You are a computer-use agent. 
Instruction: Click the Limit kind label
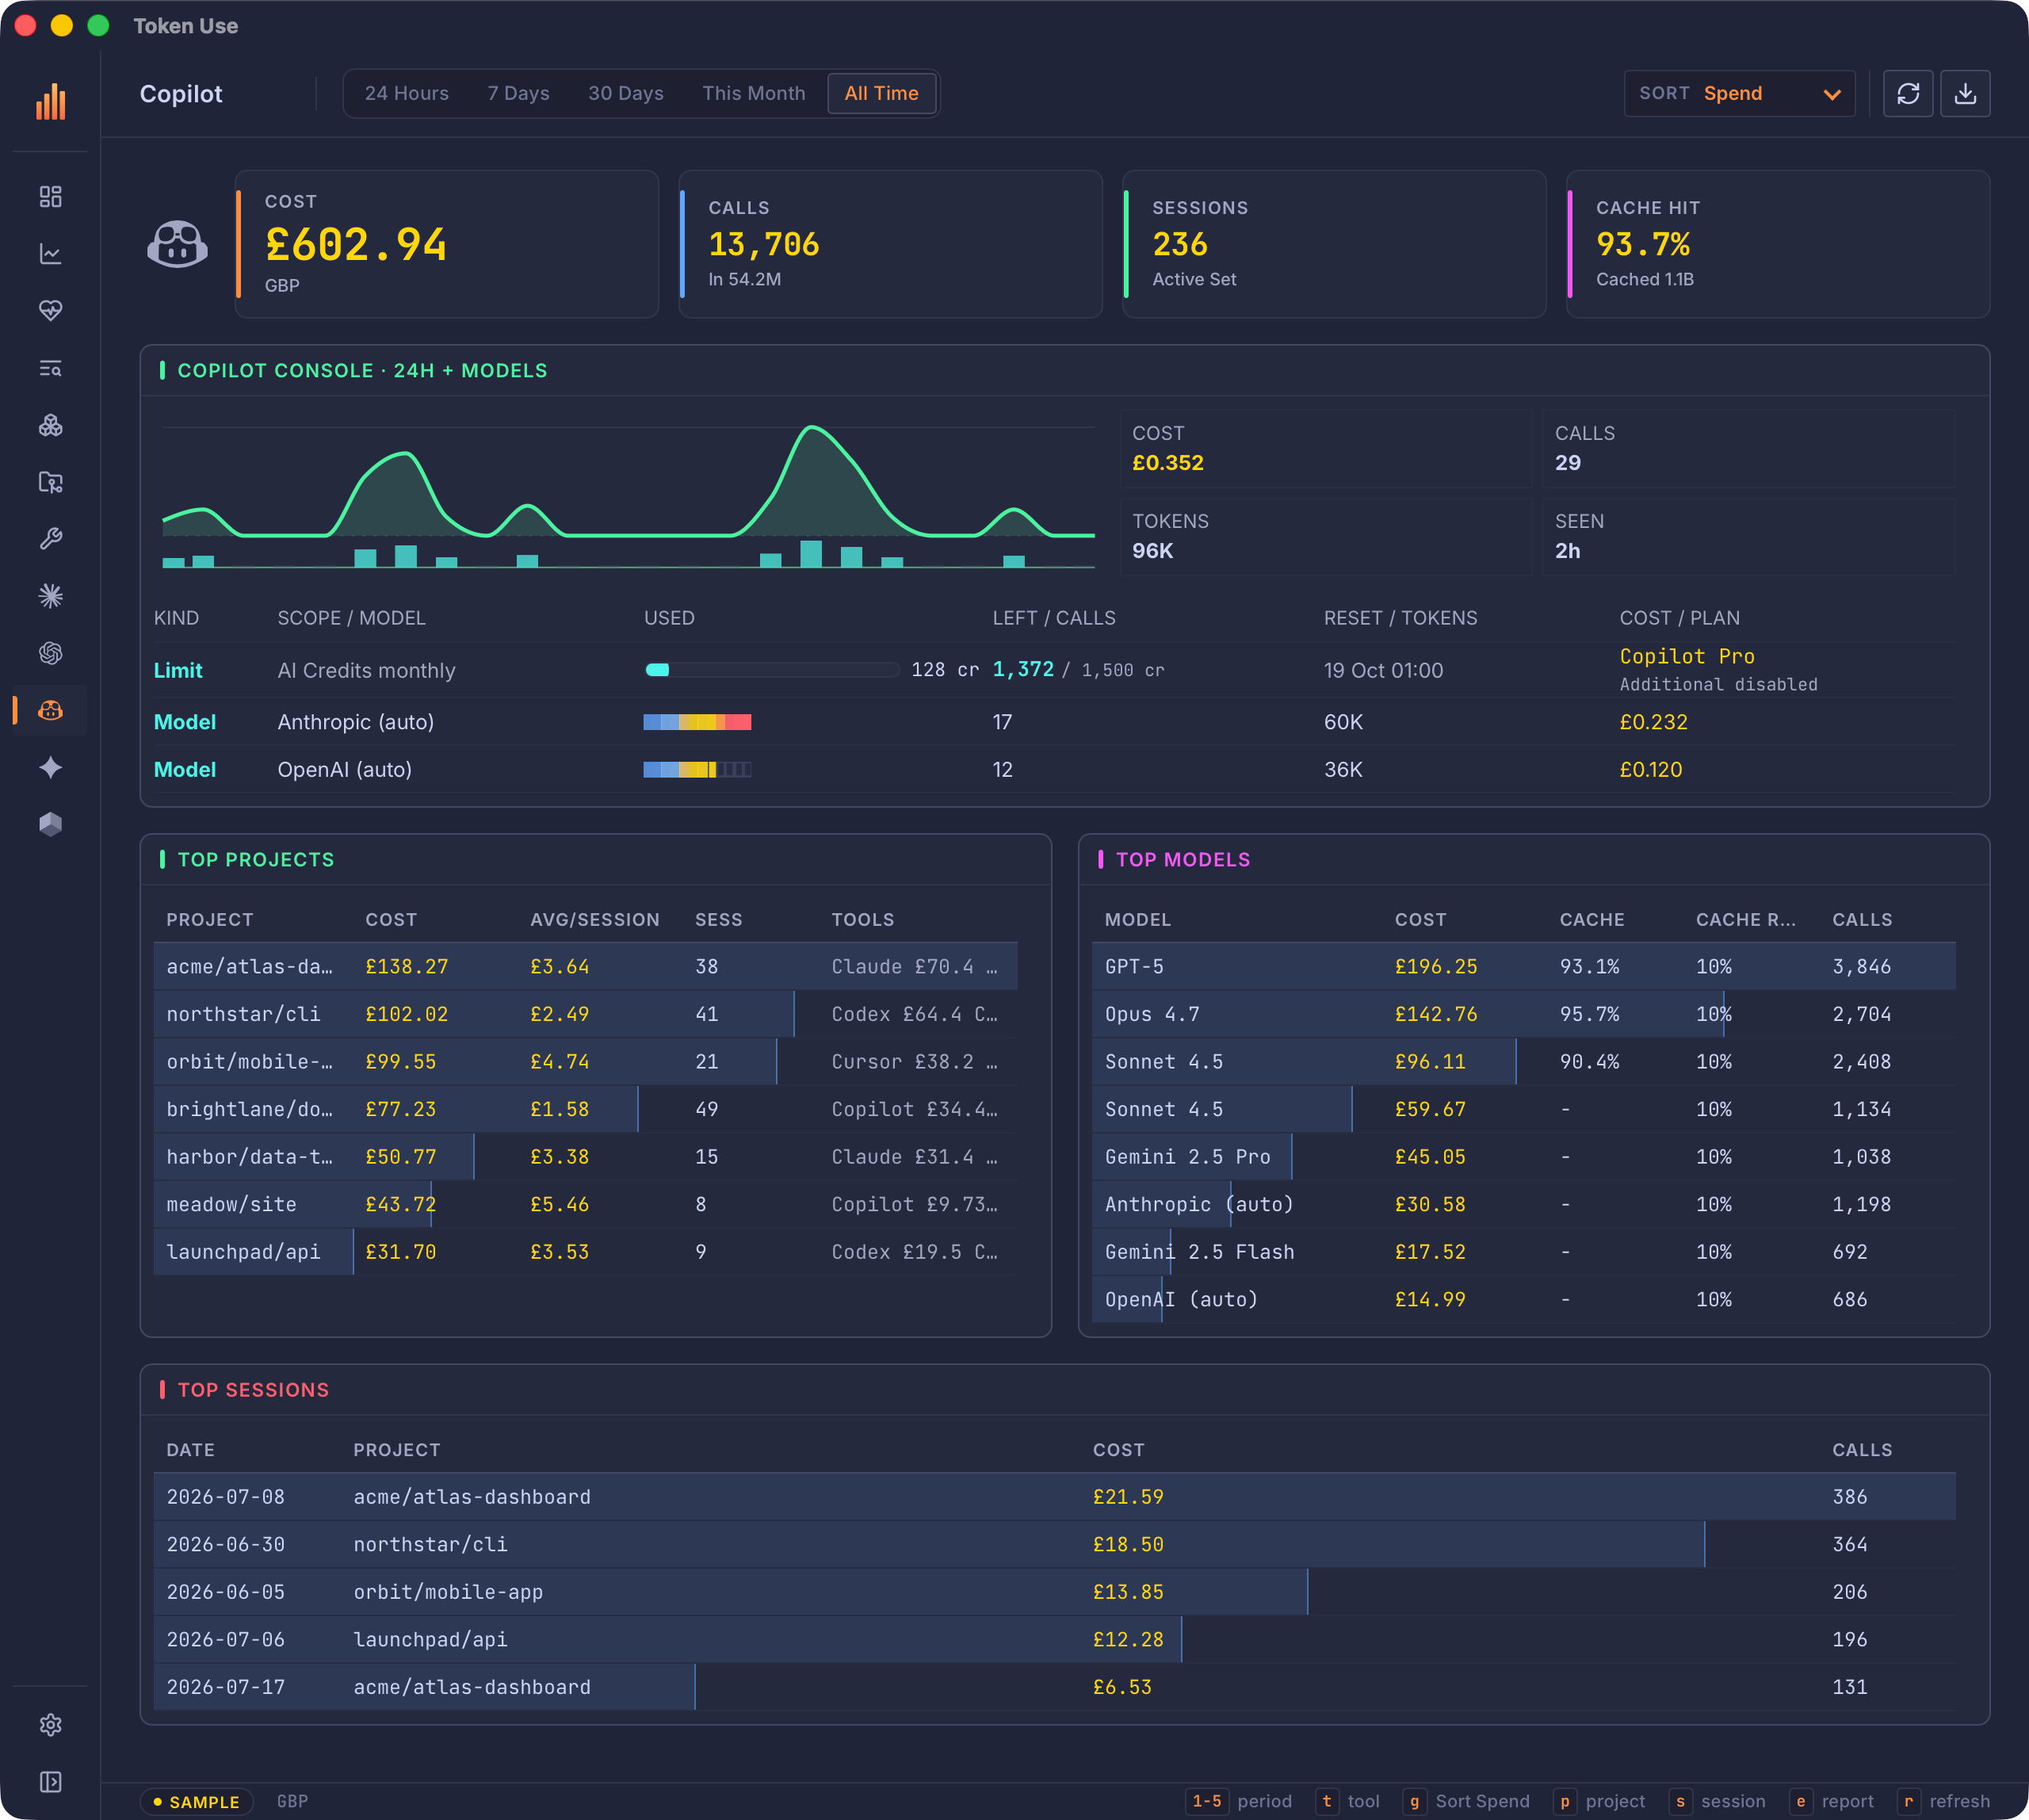pos(178,670)
